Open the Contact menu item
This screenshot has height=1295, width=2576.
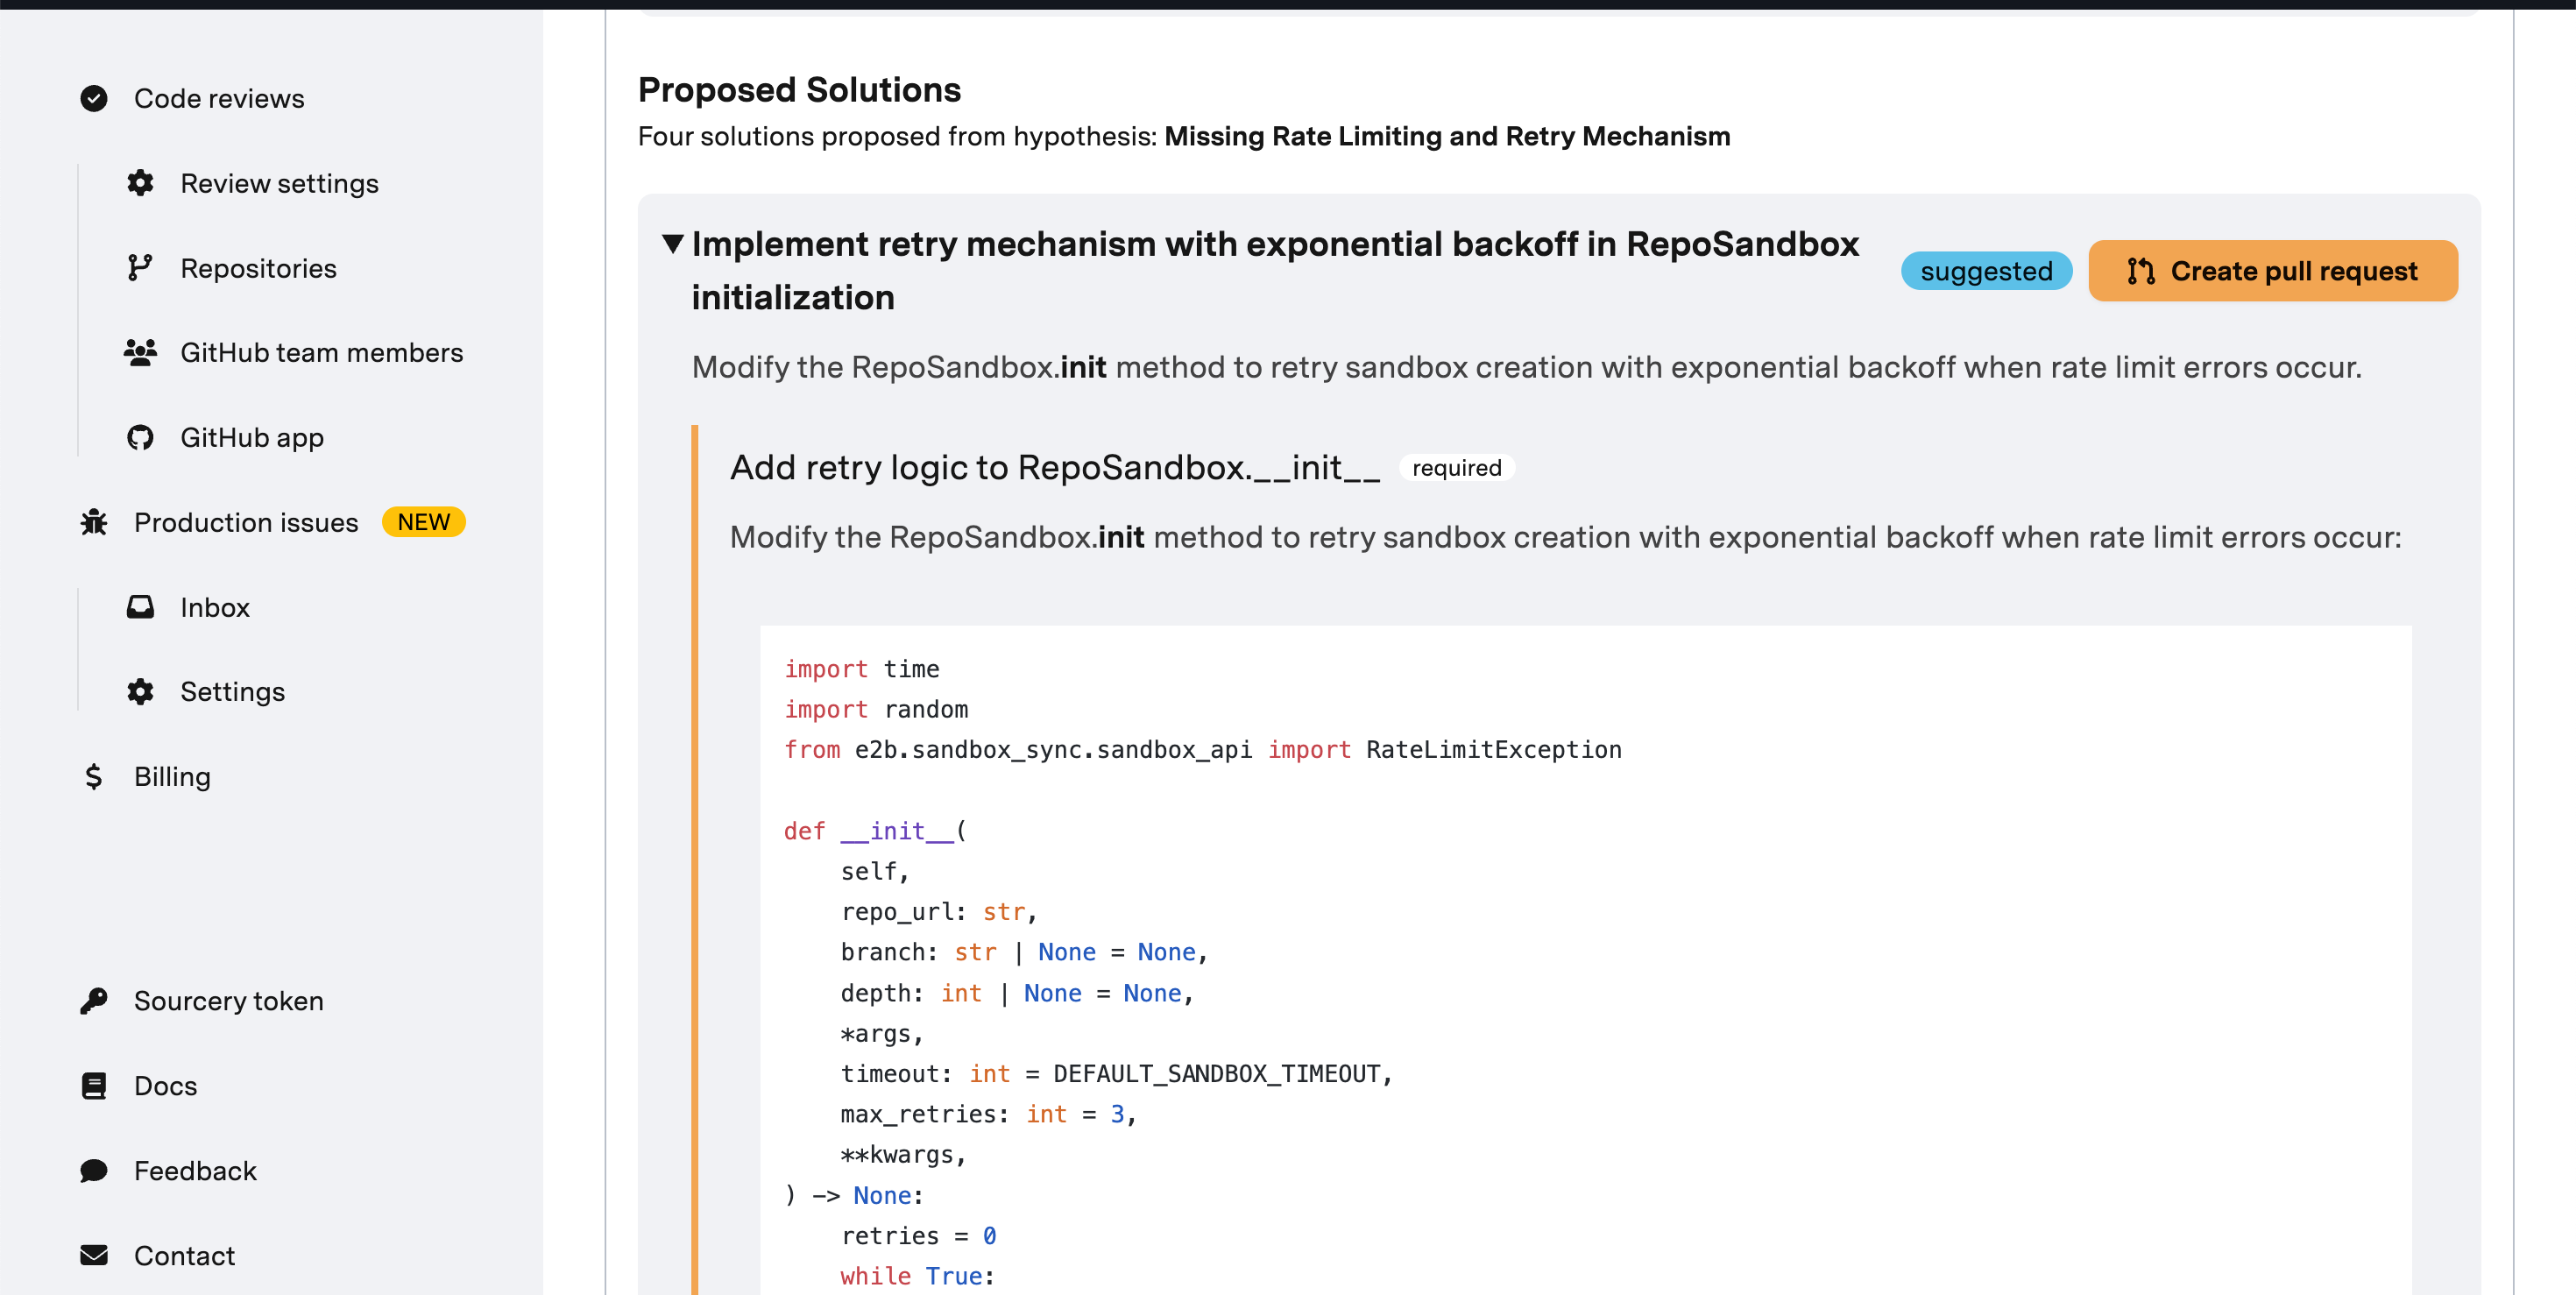185,1256
